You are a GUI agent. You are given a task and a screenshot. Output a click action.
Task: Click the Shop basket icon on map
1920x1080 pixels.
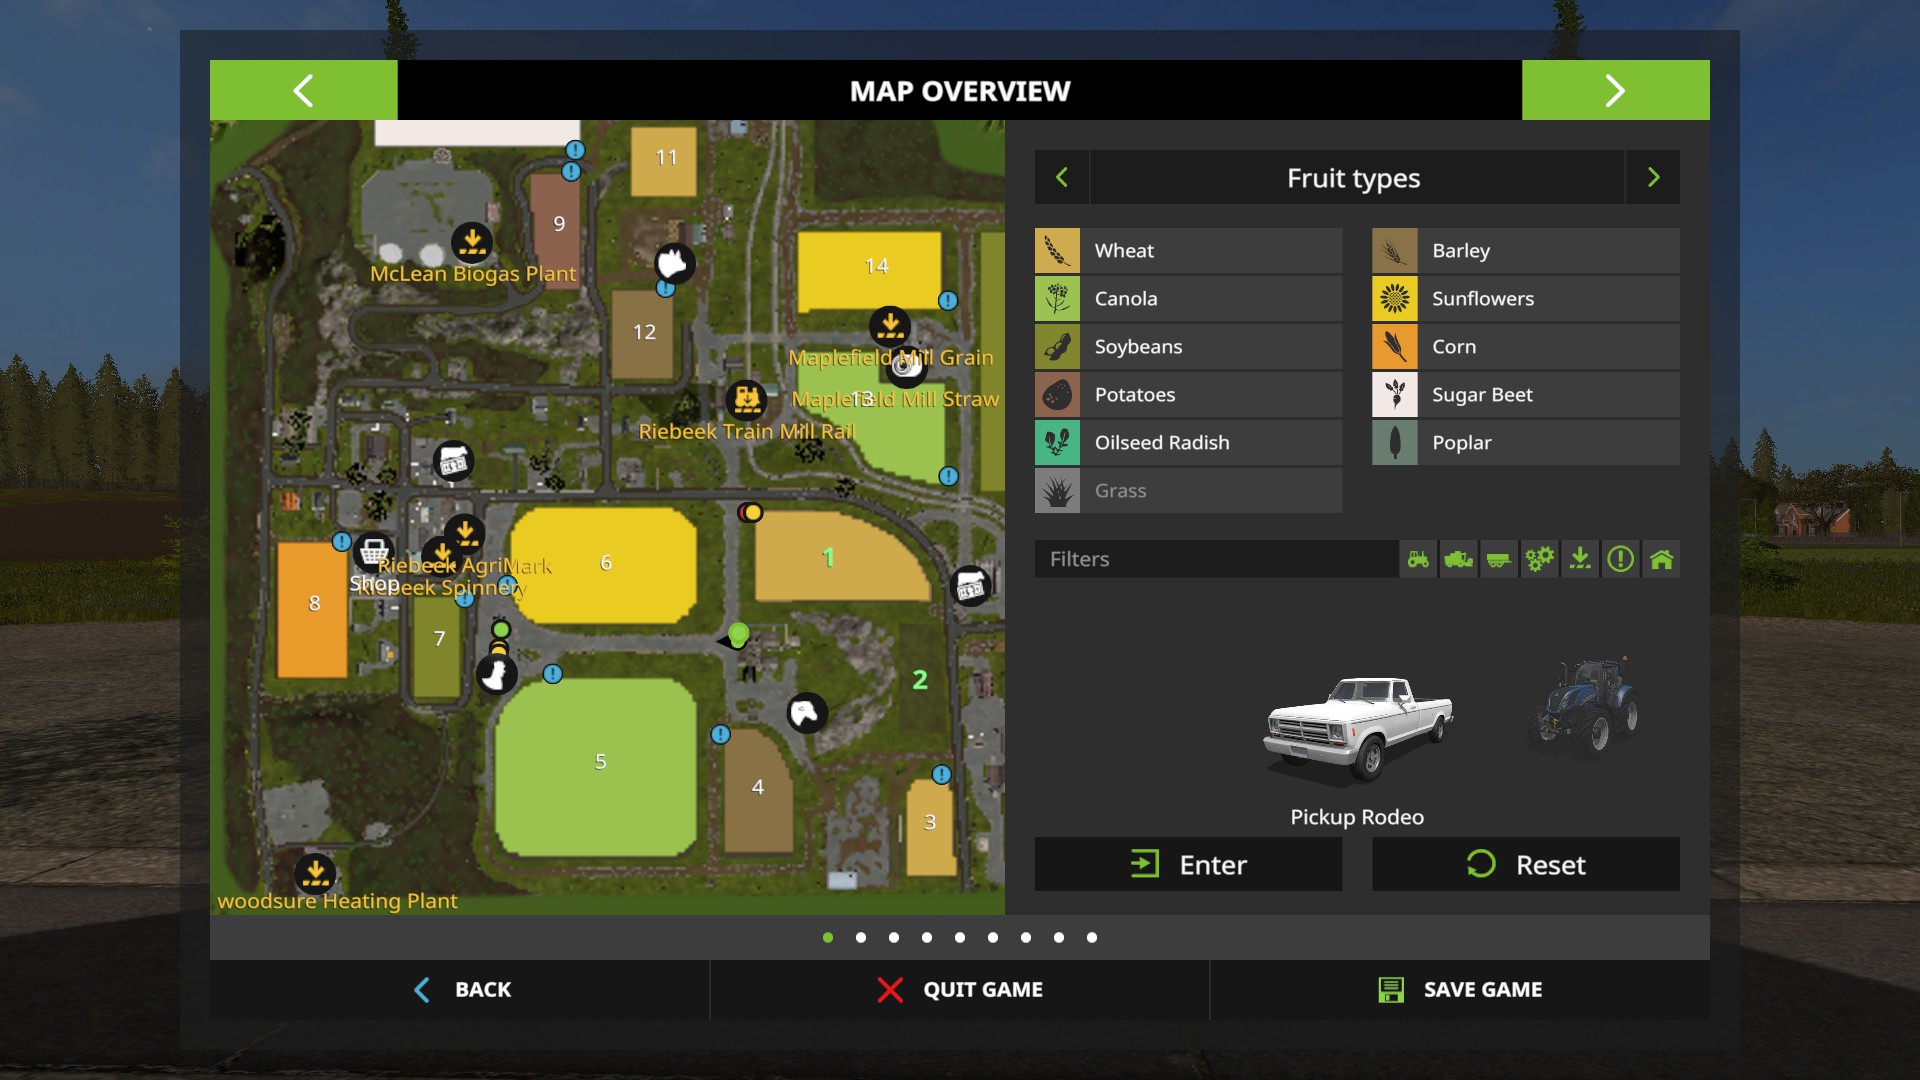pos(374,551)
